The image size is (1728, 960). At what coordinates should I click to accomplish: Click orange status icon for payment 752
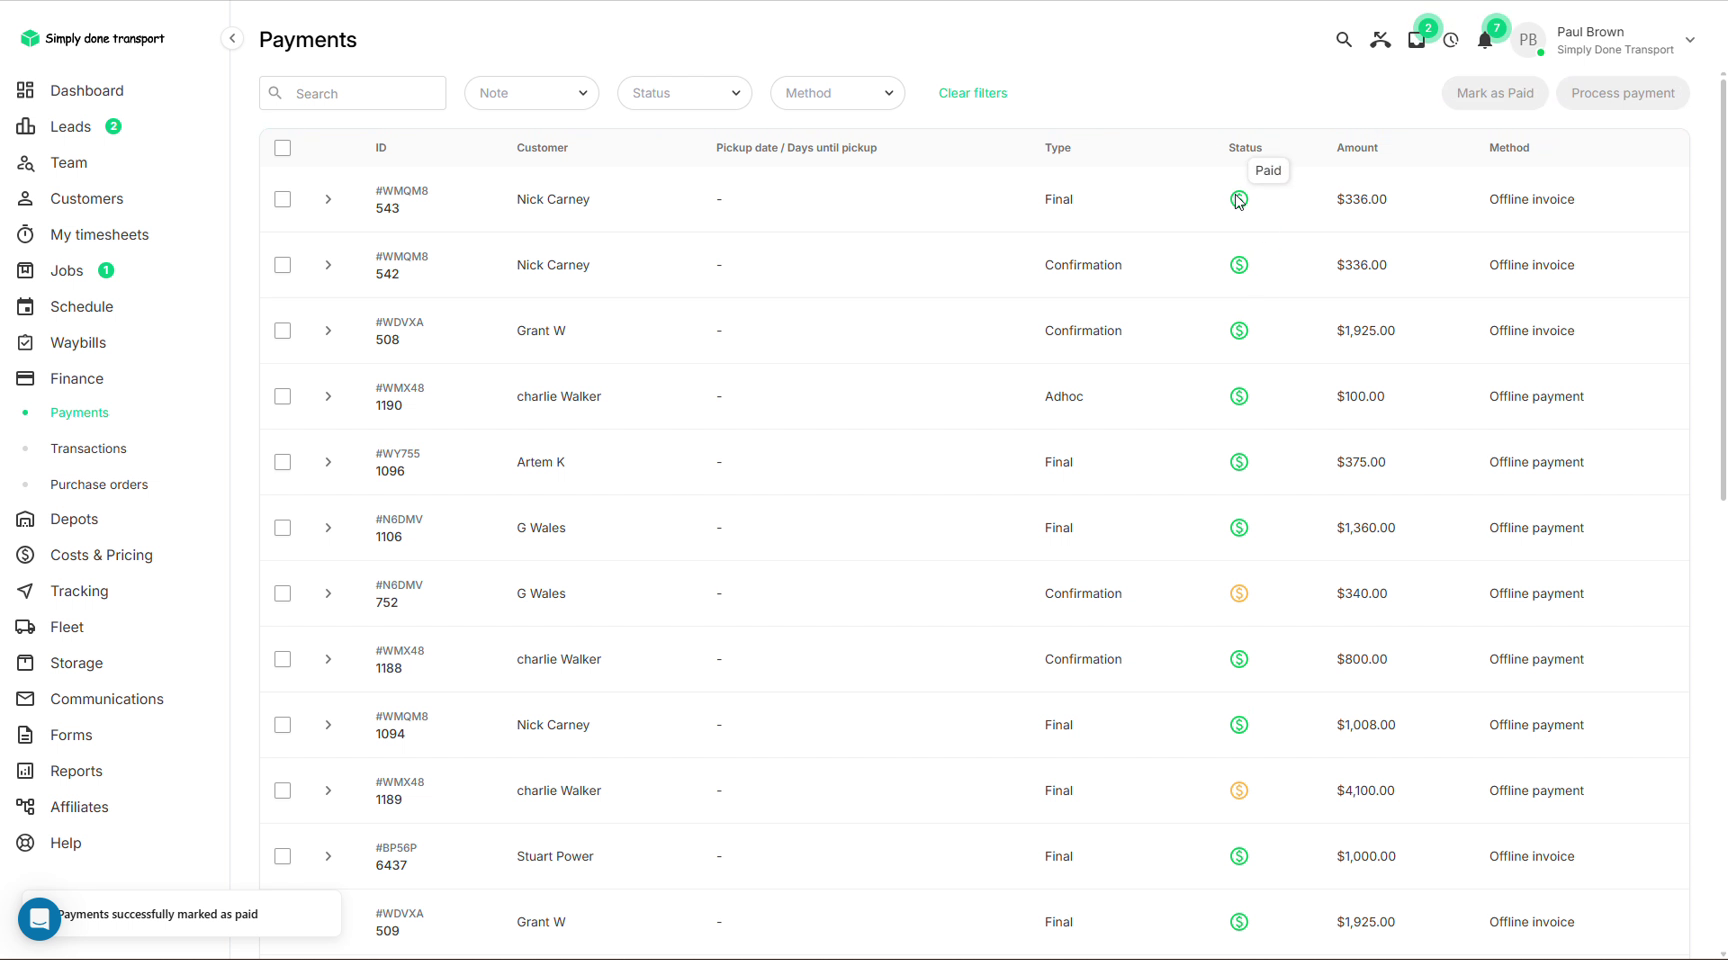click(x=1239, y=593)
